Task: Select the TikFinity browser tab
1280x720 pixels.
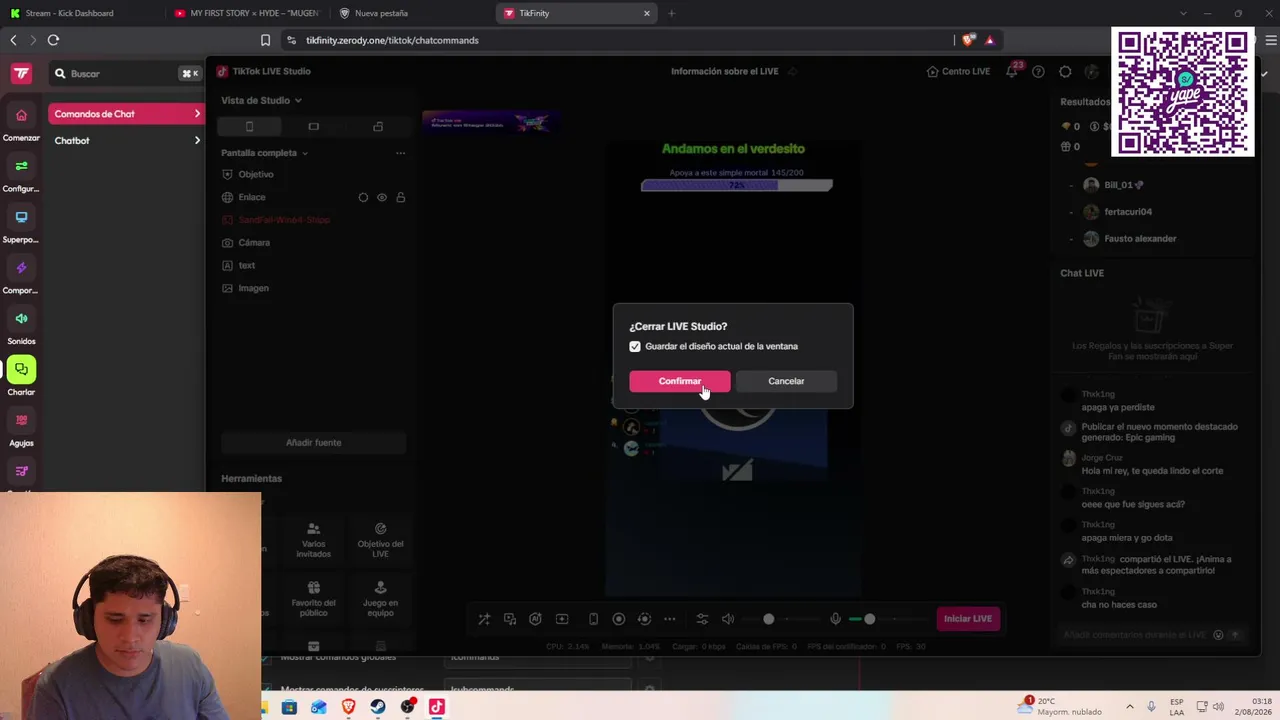Action: [x=575, y=13]
